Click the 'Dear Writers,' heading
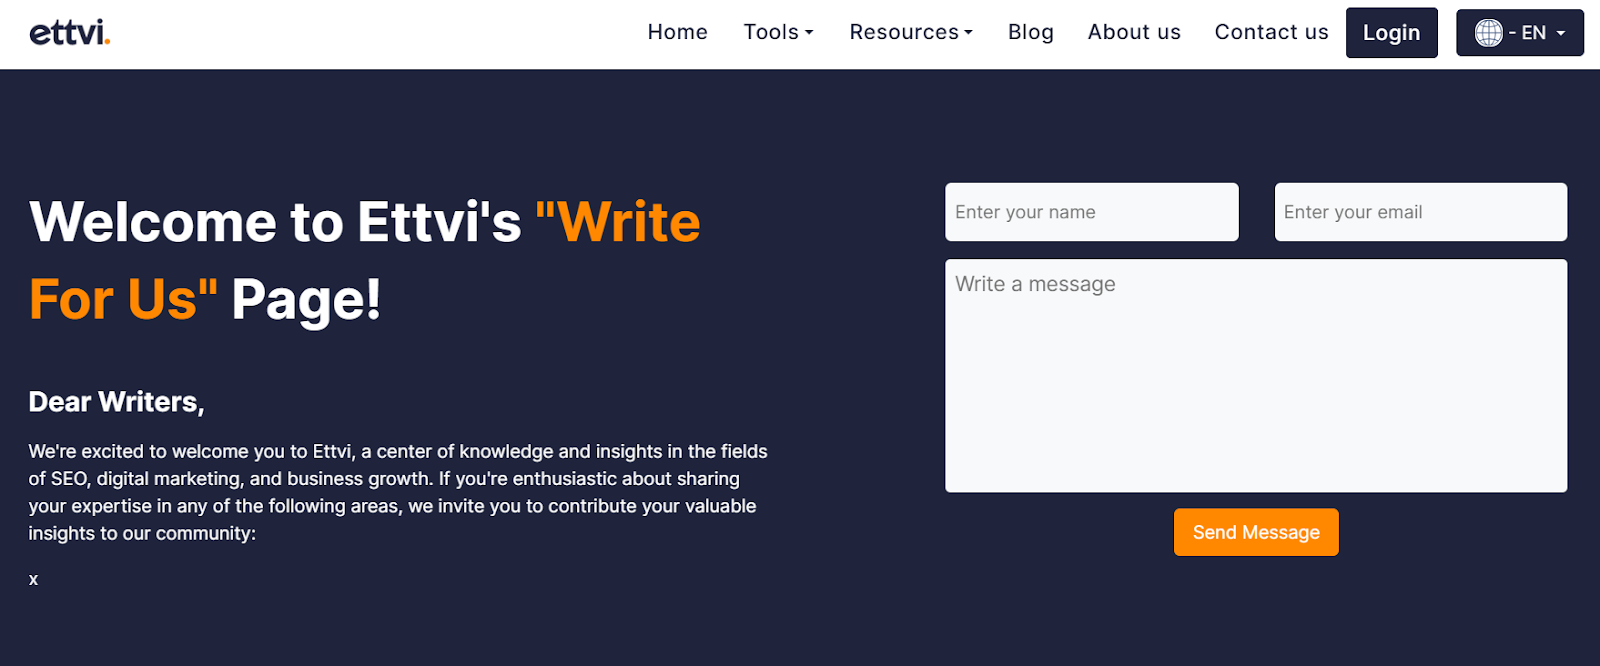Image resolution: width=1600 pixels, height=666 pixels. pos(116,402)
